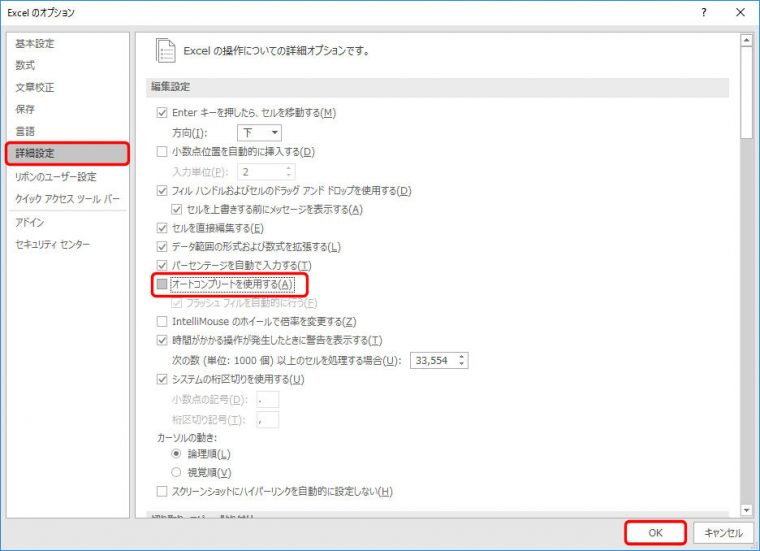Toggle システムの桁区切りを使用する checkbox

[x=162, y=379]
